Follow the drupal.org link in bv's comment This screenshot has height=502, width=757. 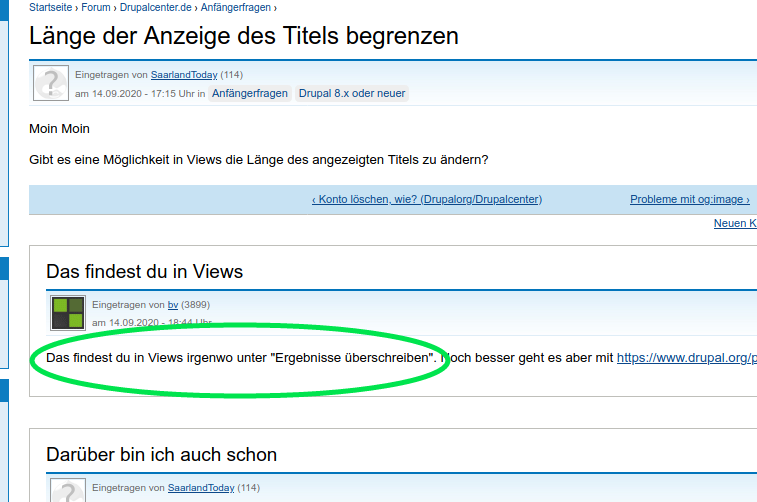point(686,357)
